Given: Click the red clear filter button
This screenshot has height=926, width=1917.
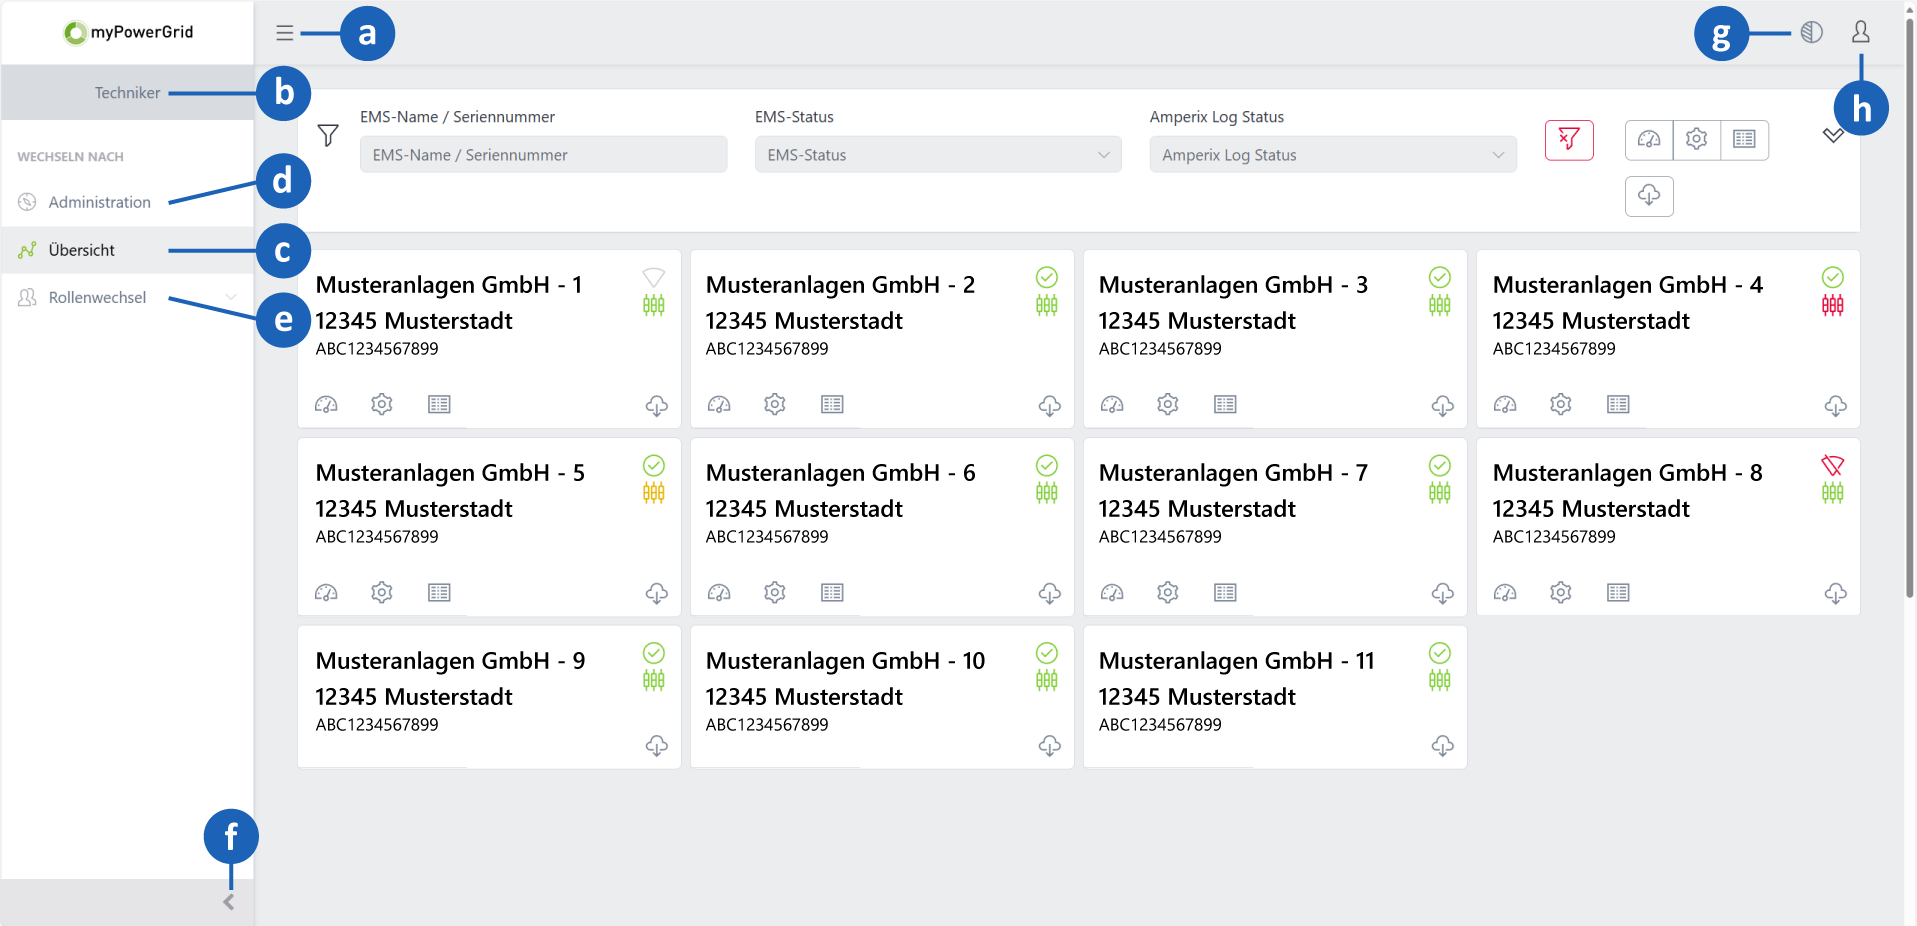Looking at the screenshot, I should pyautogui.click(x=1568, y=140).
